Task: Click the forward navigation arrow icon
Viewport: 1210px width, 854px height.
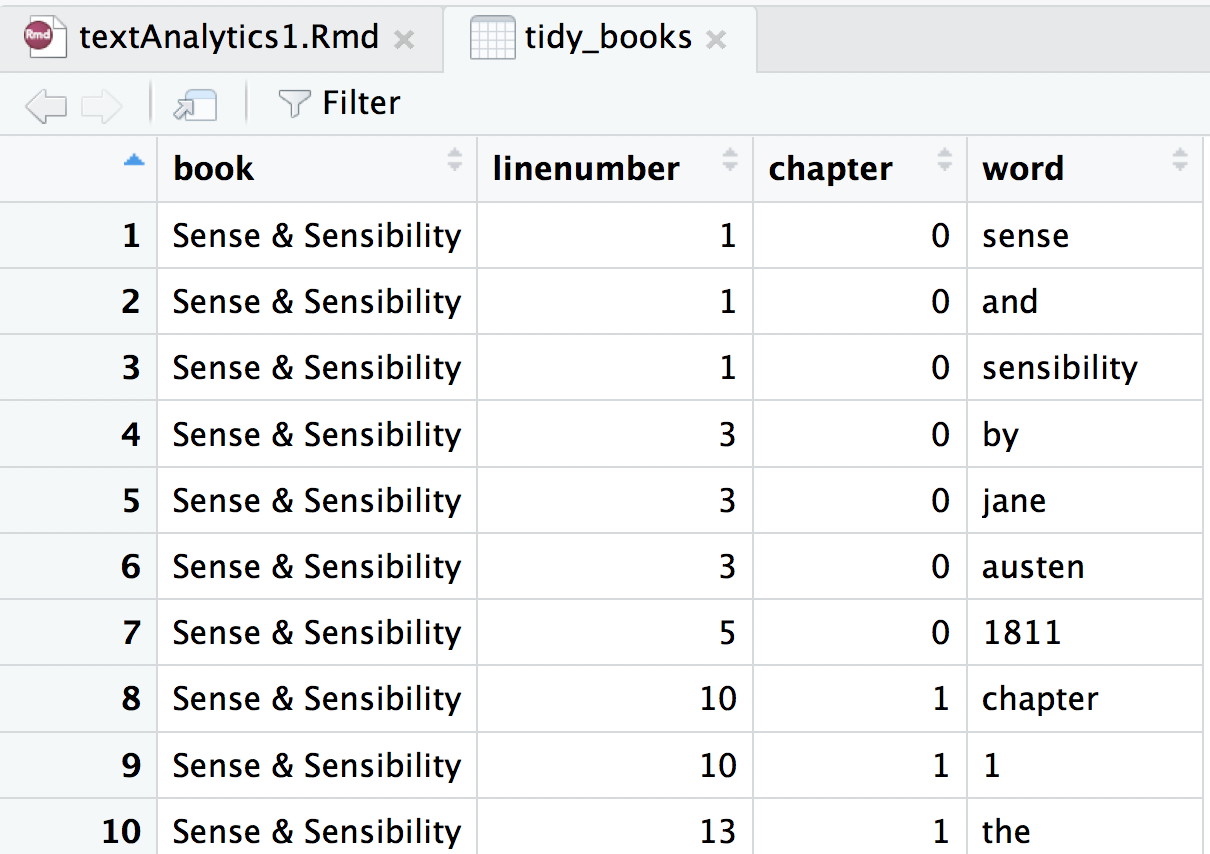Action: click(101, 105)
